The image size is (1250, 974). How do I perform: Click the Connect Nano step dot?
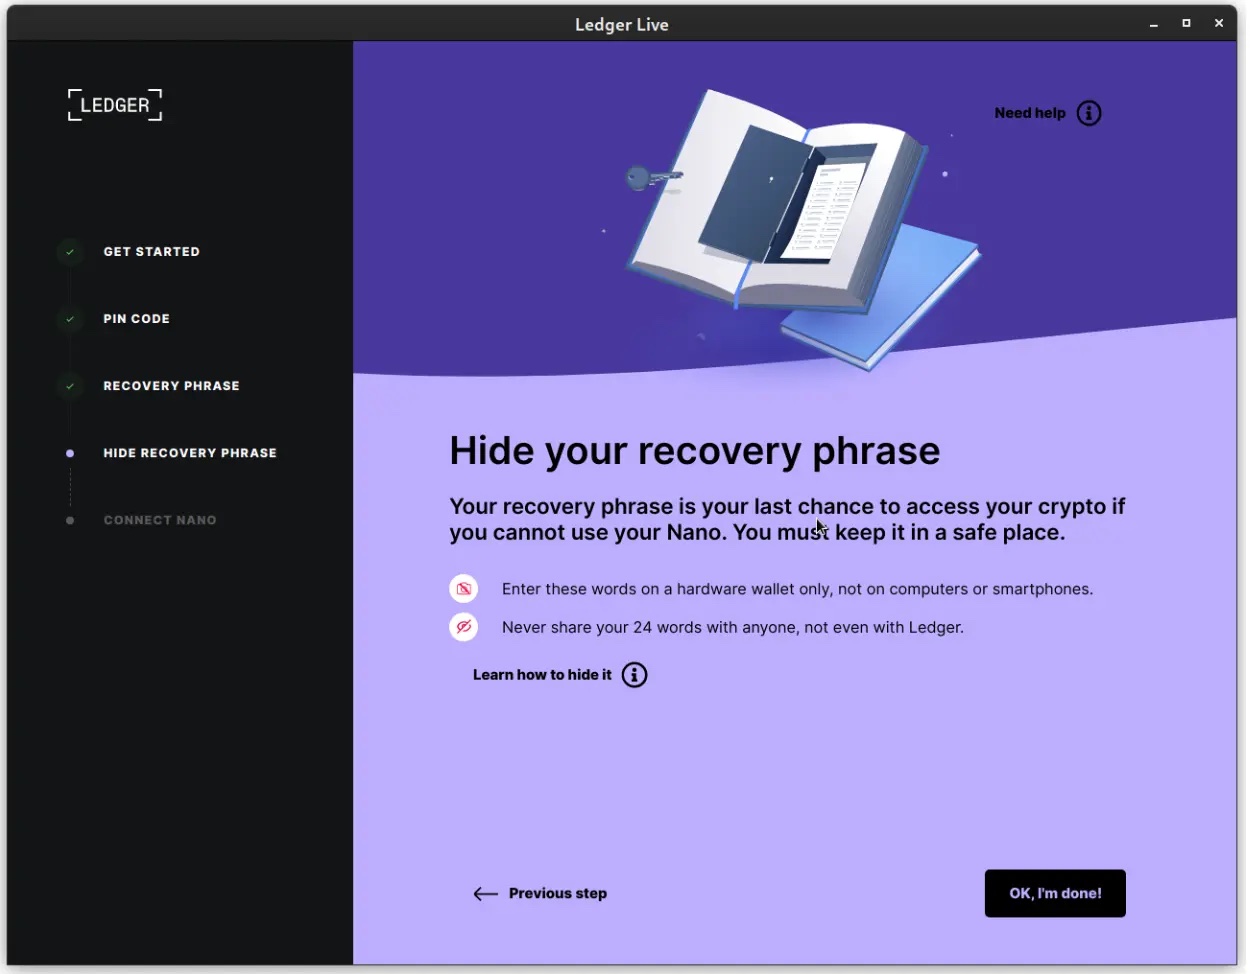(x=70, y=520)
